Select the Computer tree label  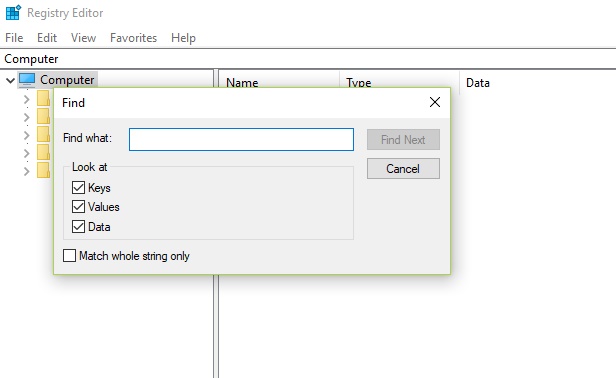(67, 80)
